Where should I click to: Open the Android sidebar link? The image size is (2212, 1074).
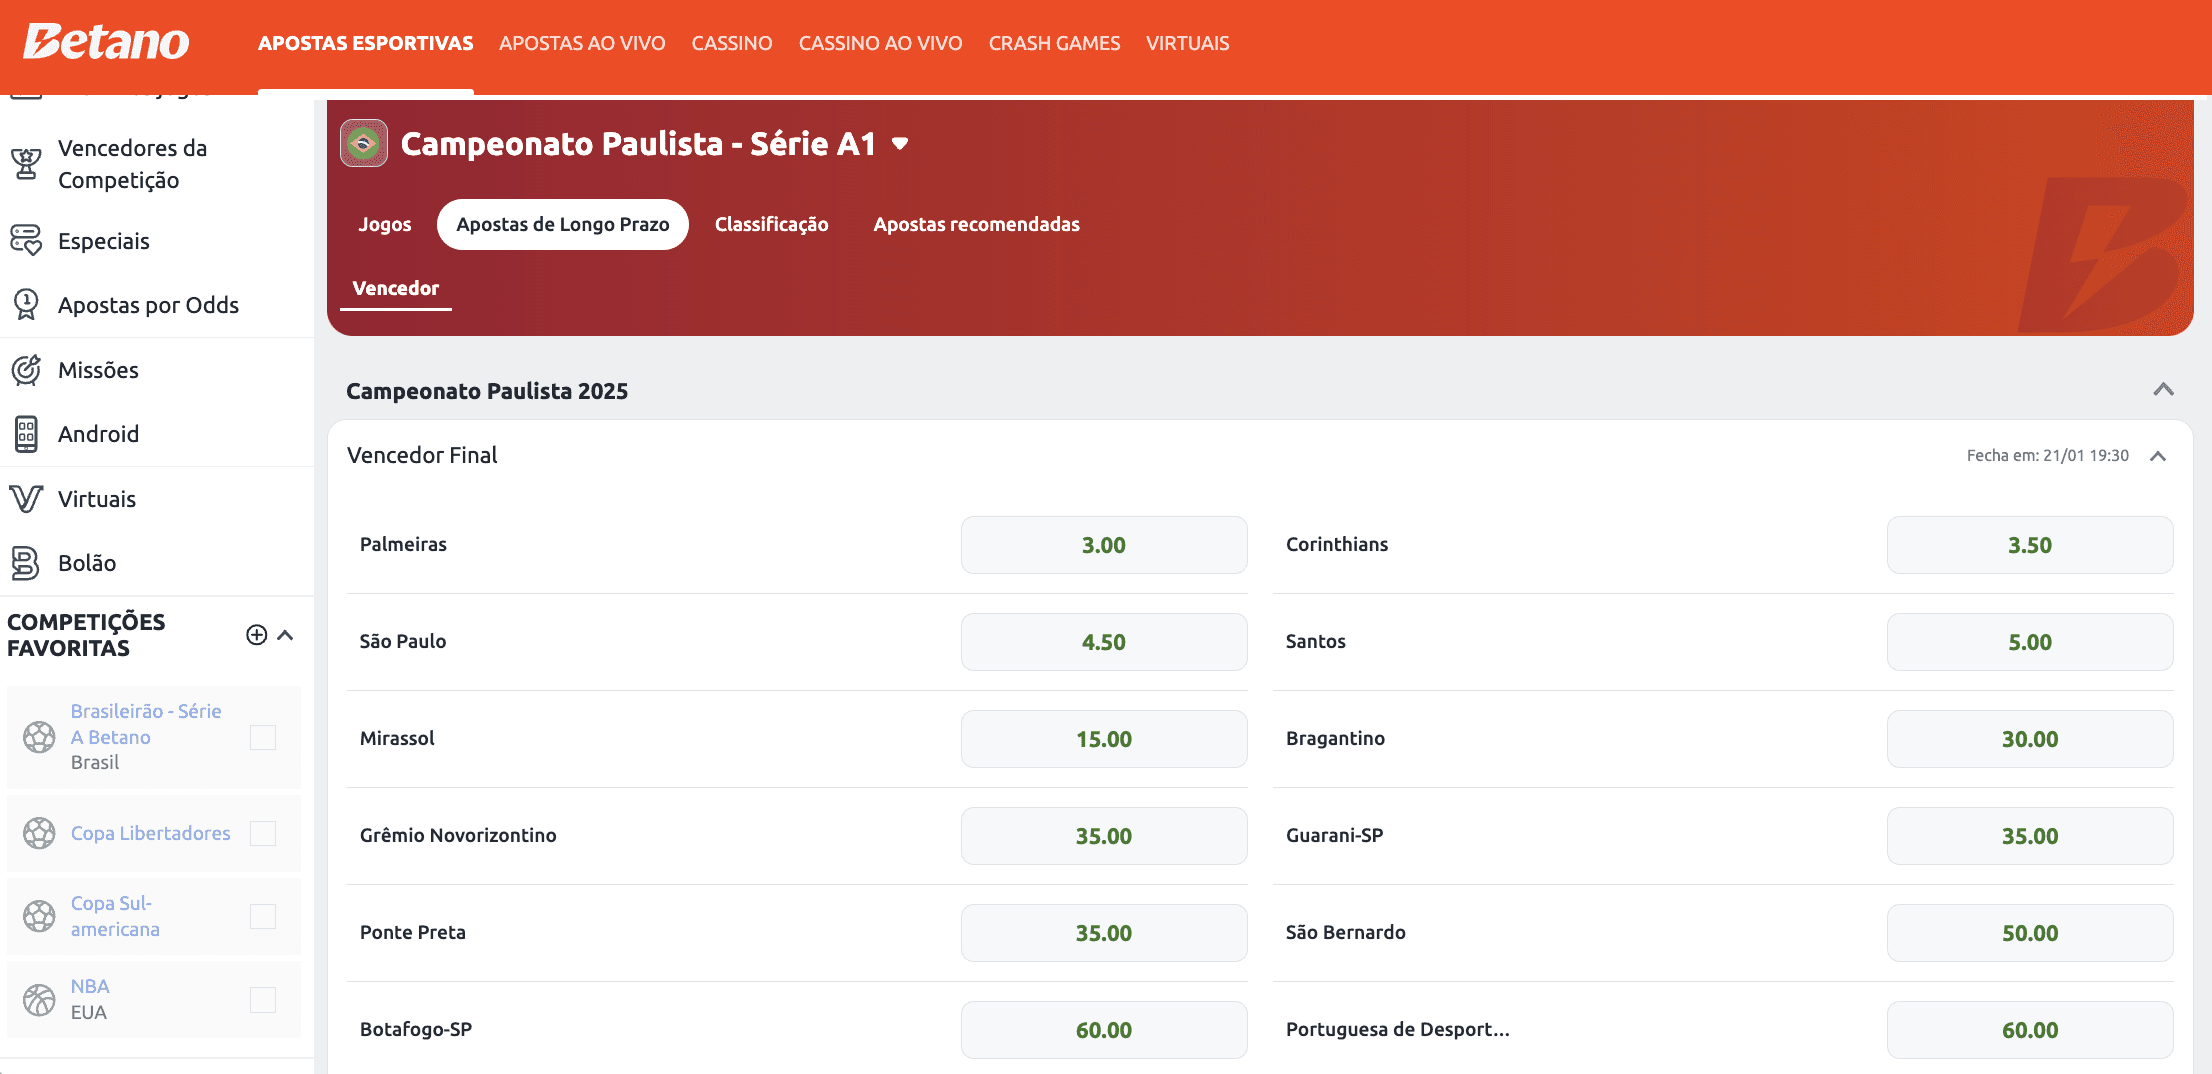click(x=98, y=434)
